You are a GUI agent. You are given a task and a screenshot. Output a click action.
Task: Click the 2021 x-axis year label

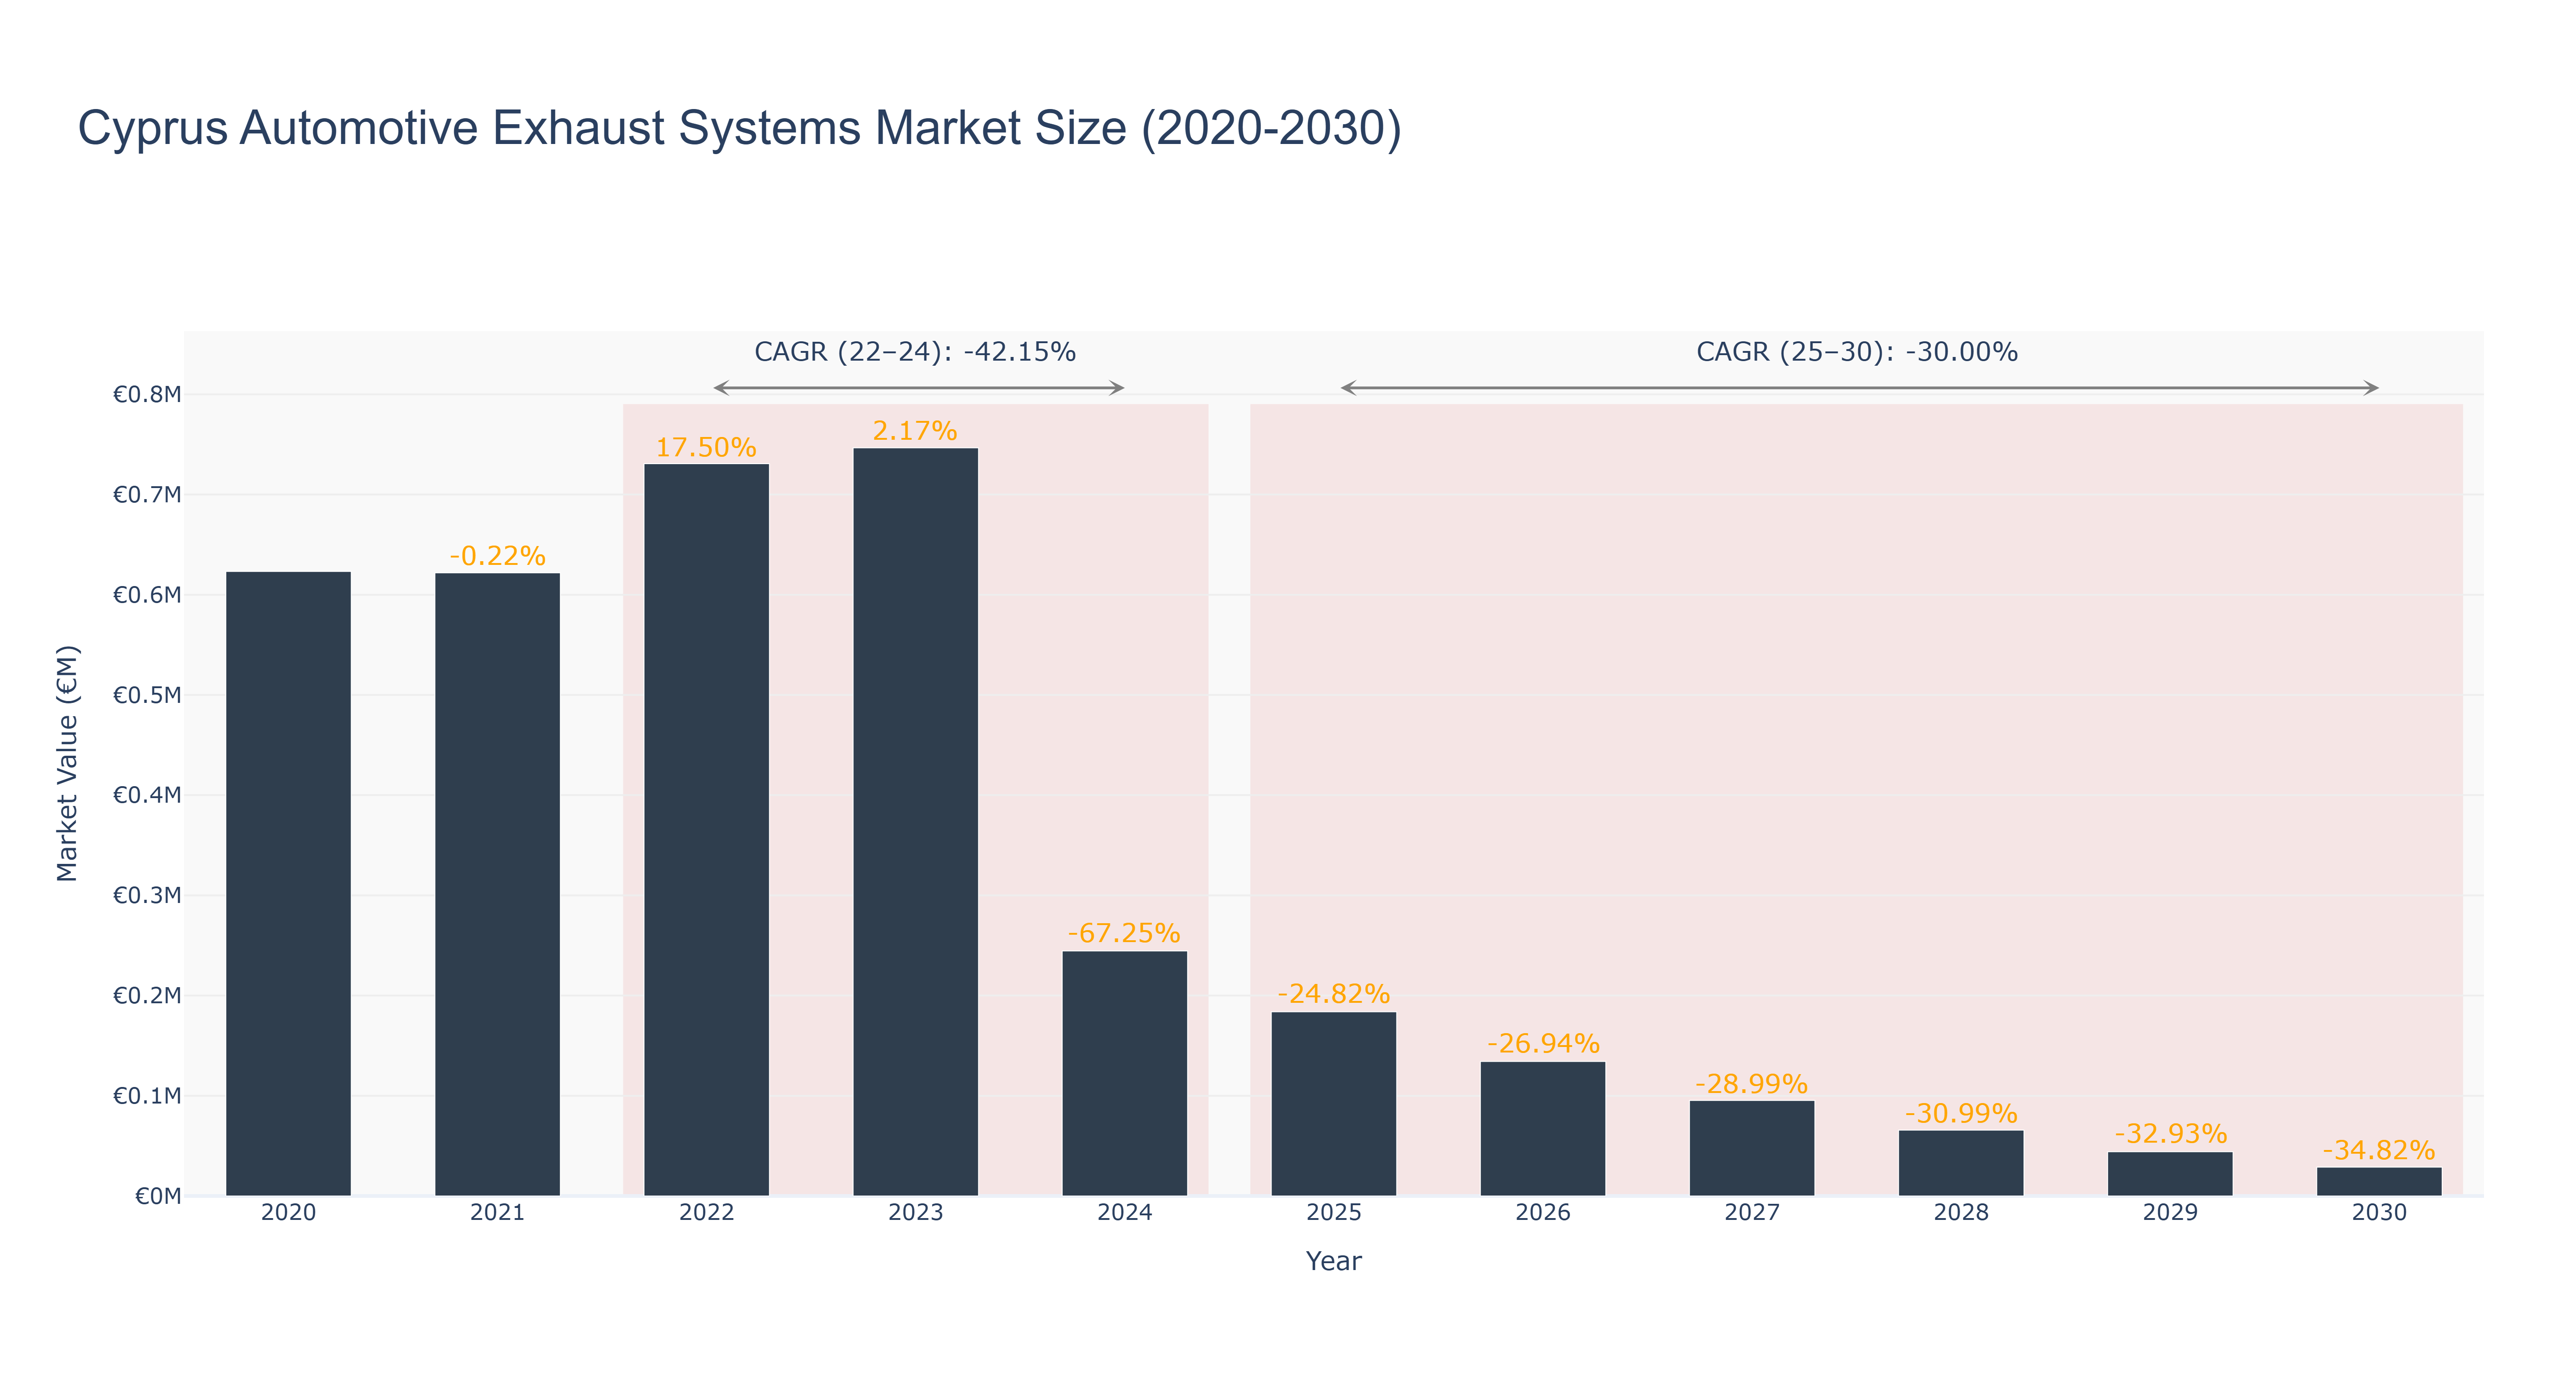tap(497, 1213)
